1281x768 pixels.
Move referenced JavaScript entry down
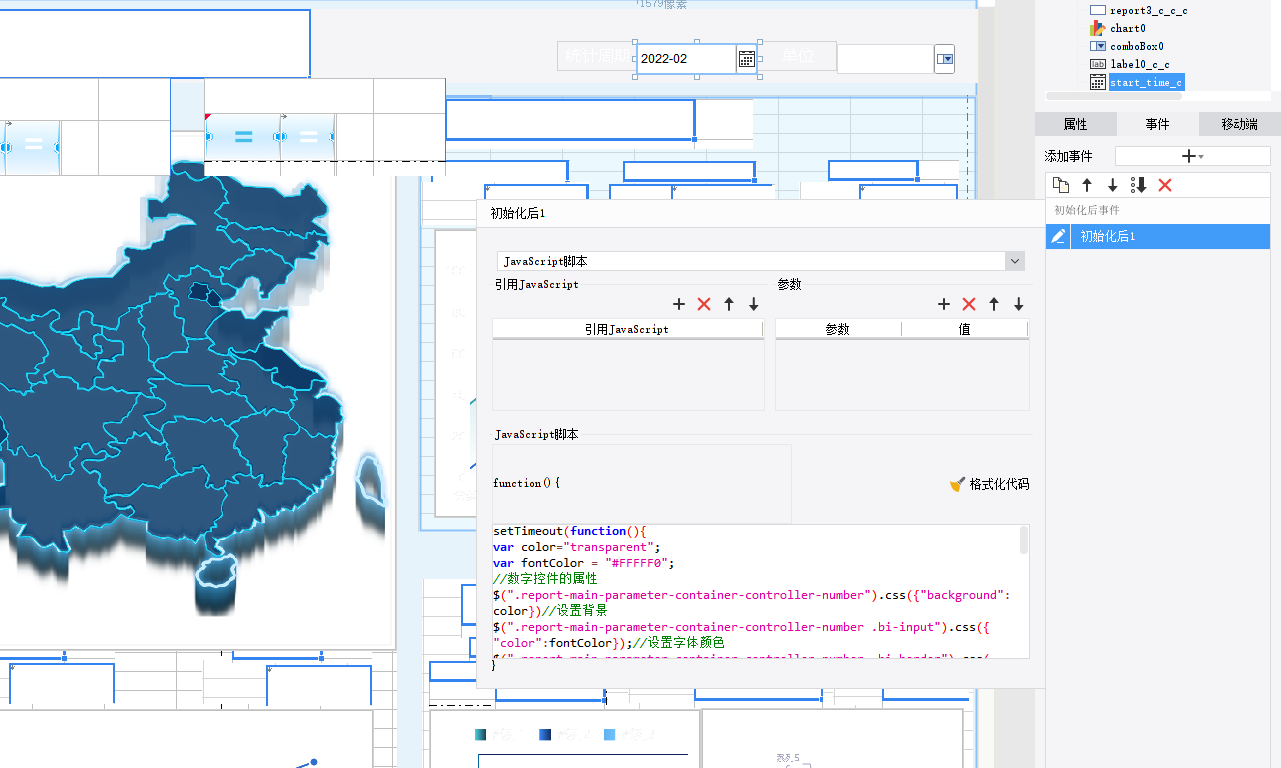pyautogui.click(x=754, y=304)
